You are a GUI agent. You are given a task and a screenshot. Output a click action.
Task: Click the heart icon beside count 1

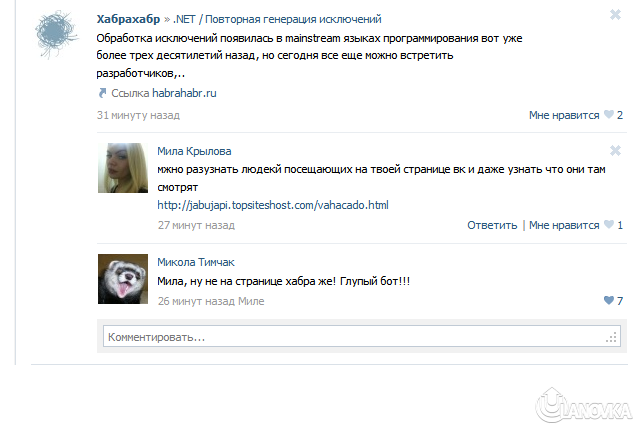(x=609, y=224)
